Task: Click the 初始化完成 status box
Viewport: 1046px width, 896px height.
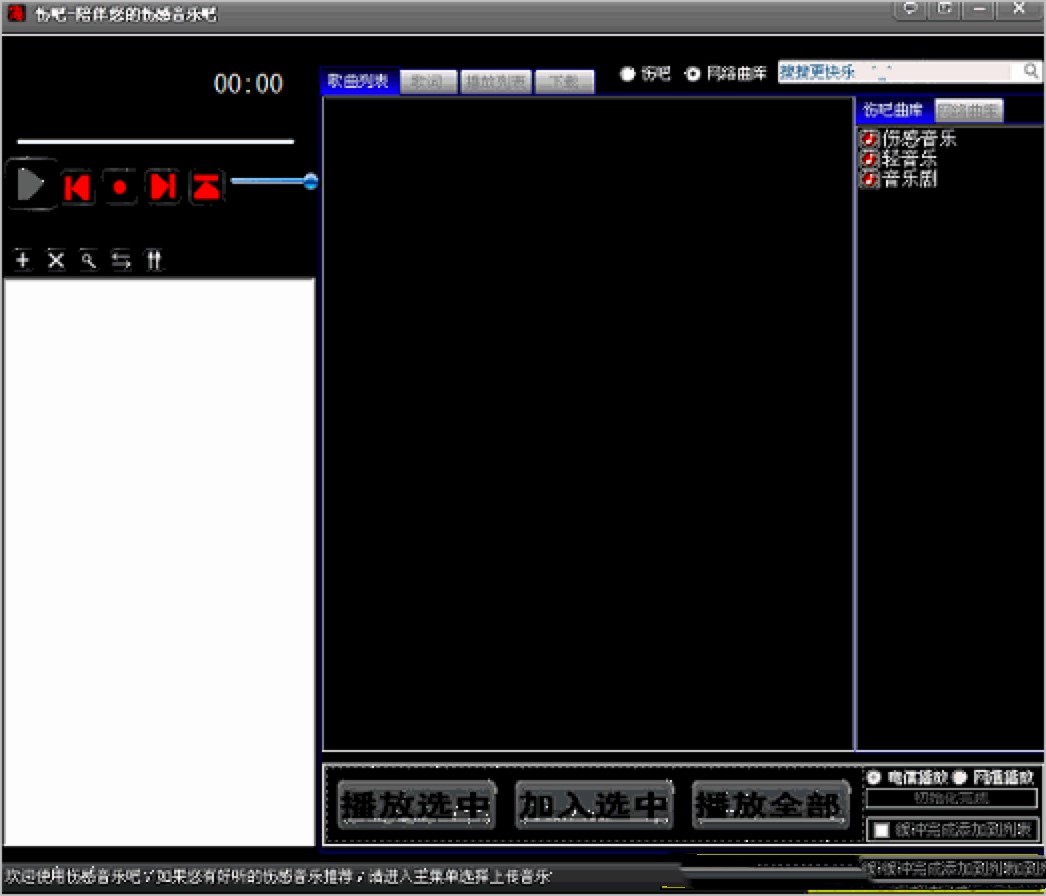Action: coord(951,798)
